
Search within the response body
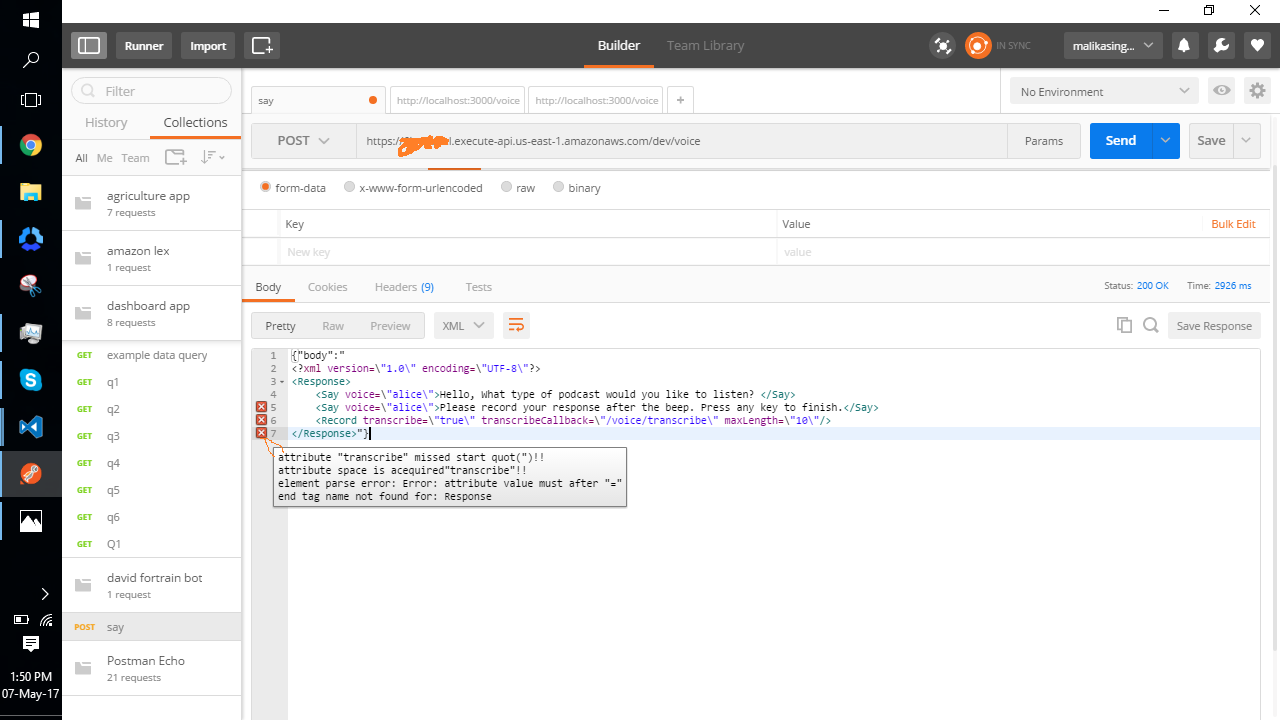1151,325
